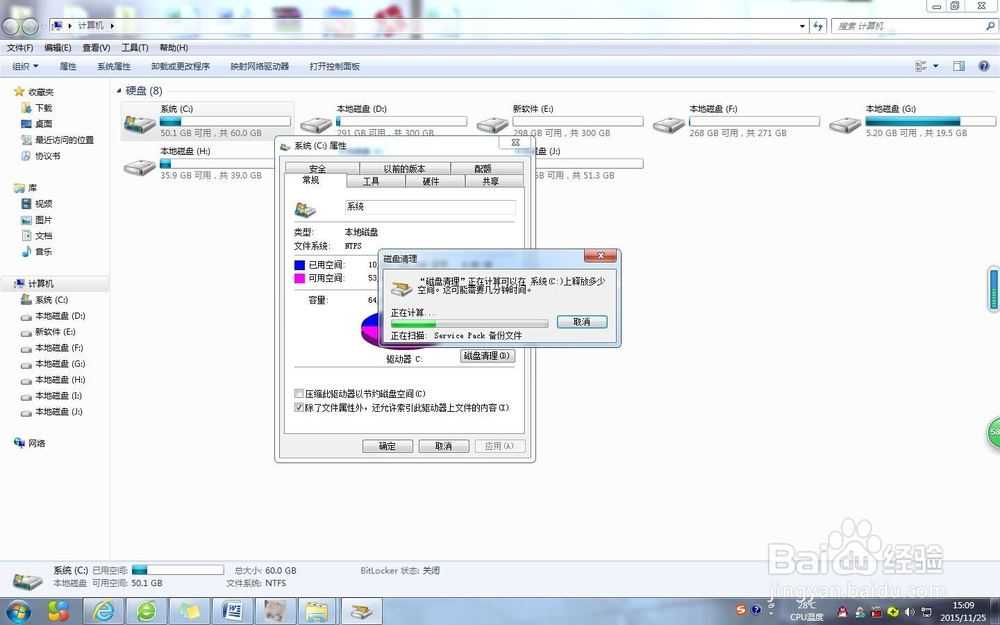This screenshot has height=625, width=1000.
Task: Open 音乐 library in sidebar
Action: [36, 251]
